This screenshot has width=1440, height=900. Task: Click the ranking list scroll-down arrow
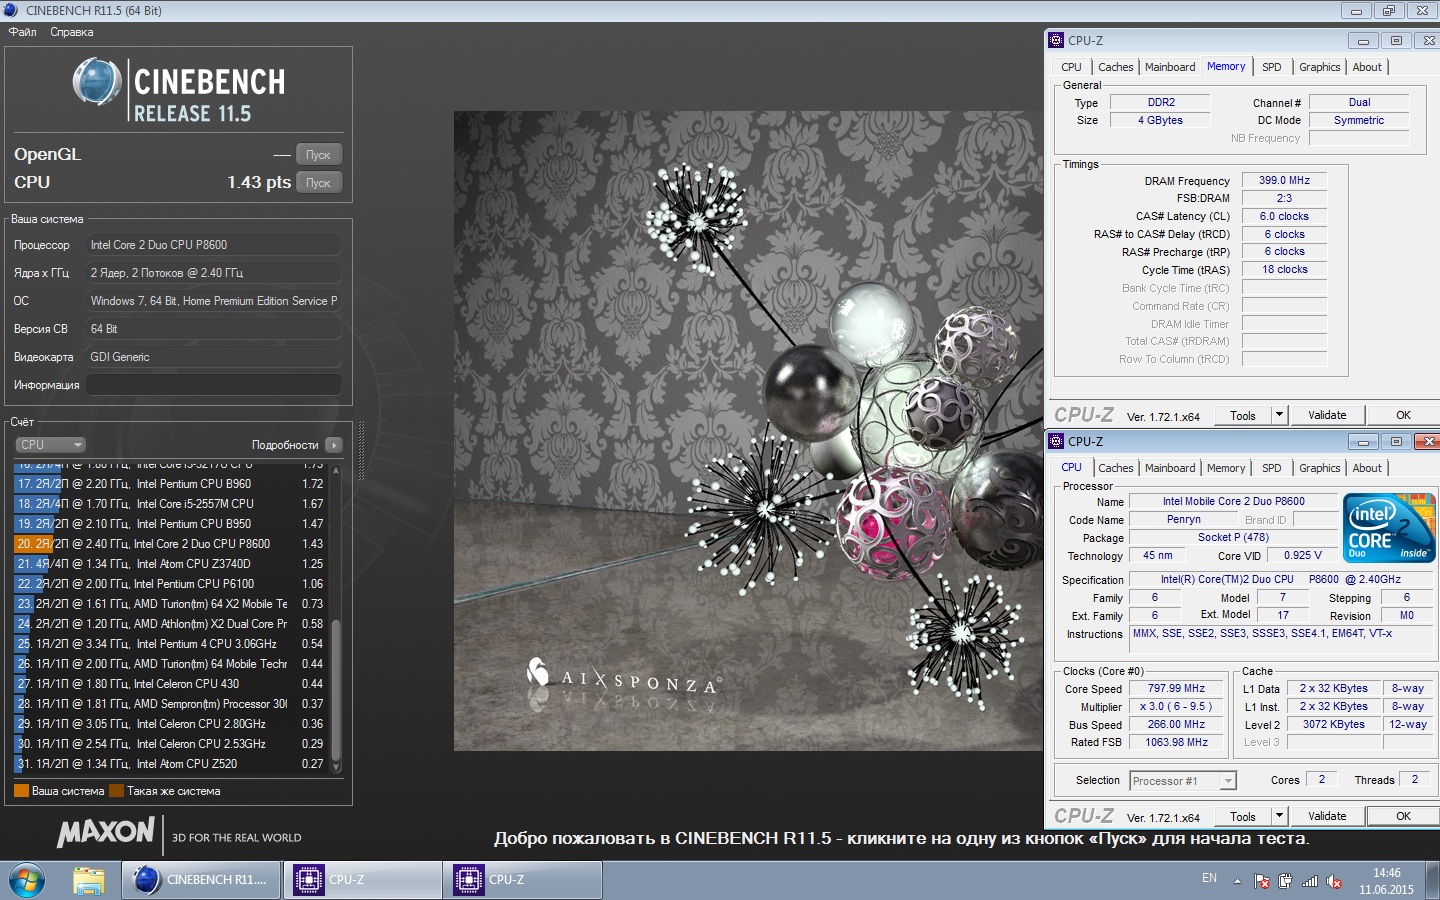click(x=336, y=768)
